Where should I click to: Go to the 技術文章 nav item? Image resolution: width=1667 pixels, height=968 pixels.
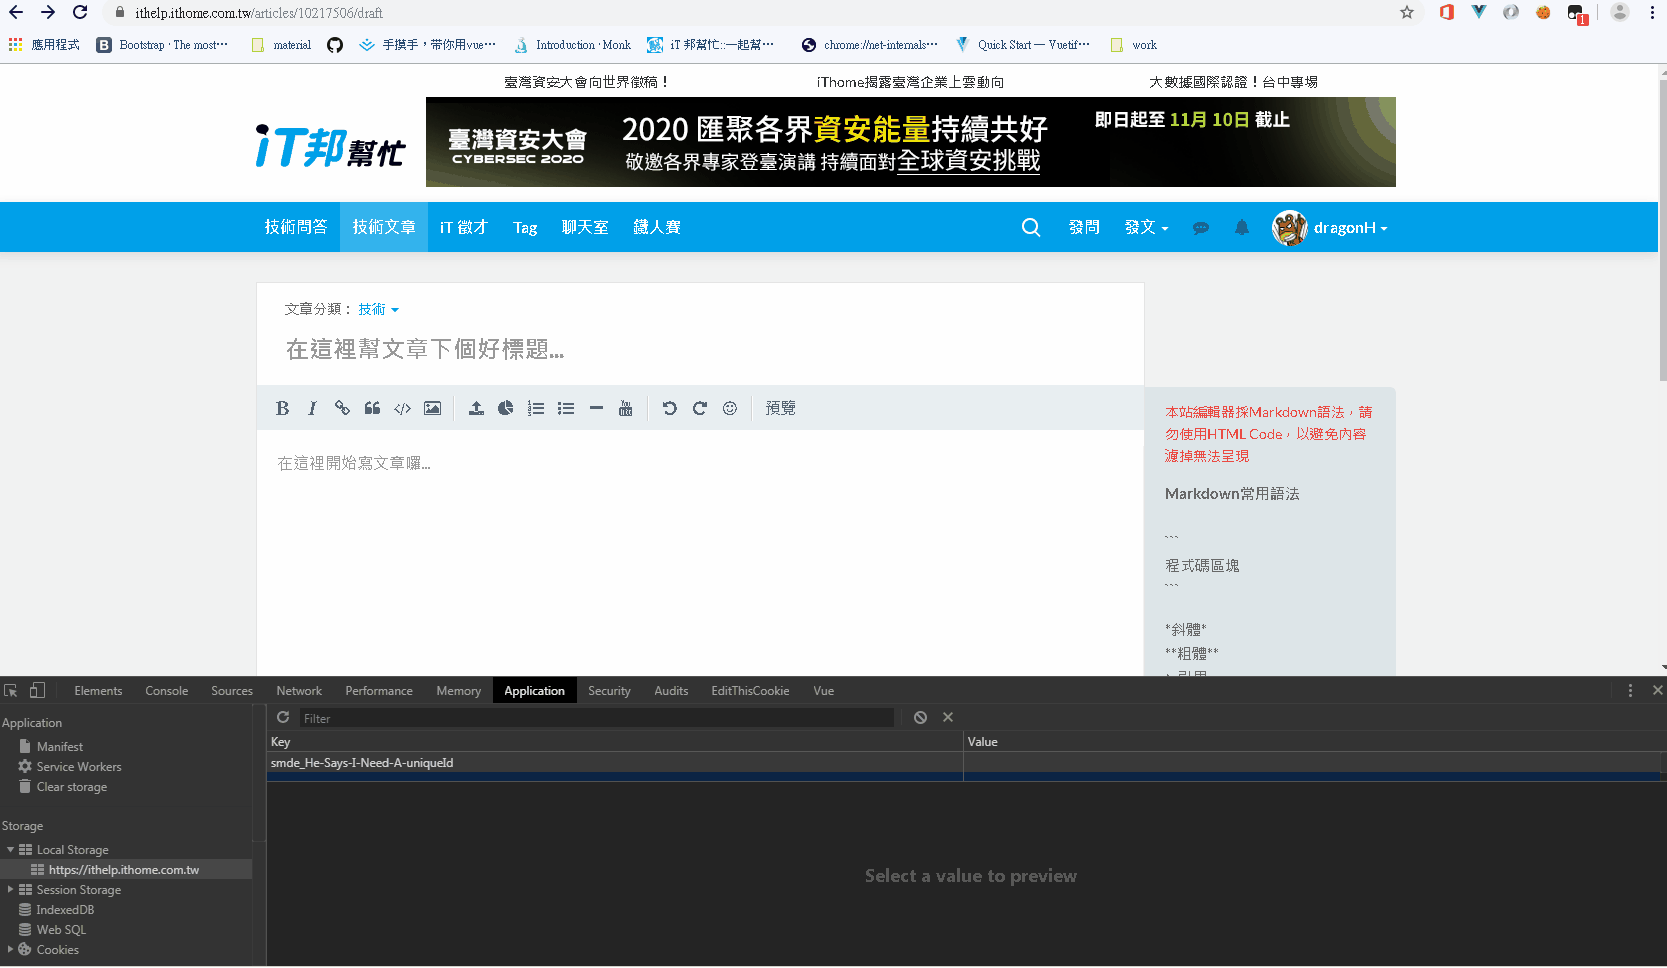(384, 227)
